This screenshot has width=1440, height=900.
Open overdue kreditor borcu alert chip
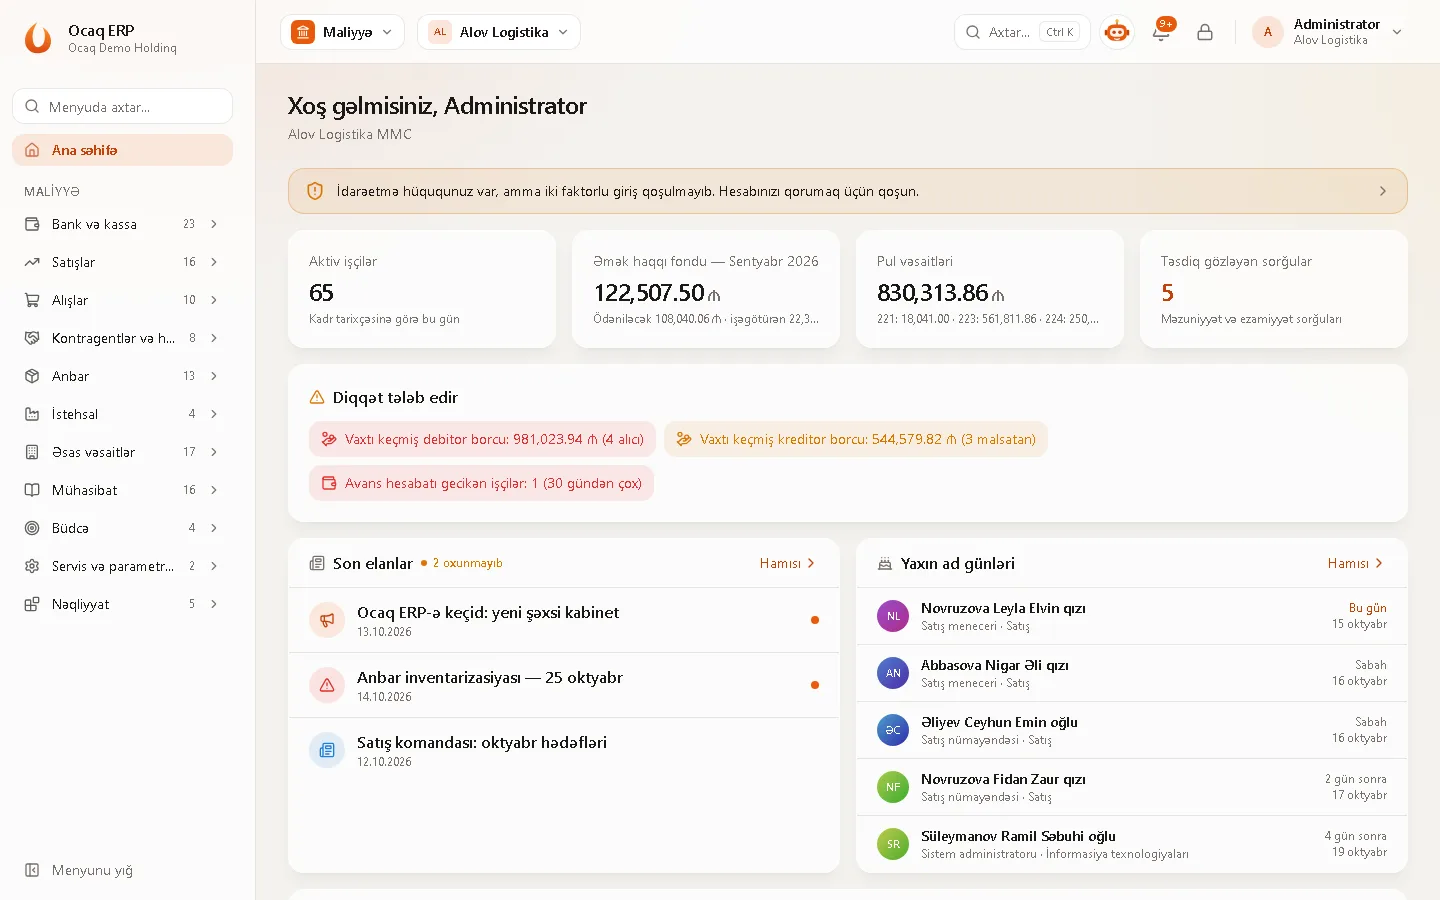[x=856, y=439]
